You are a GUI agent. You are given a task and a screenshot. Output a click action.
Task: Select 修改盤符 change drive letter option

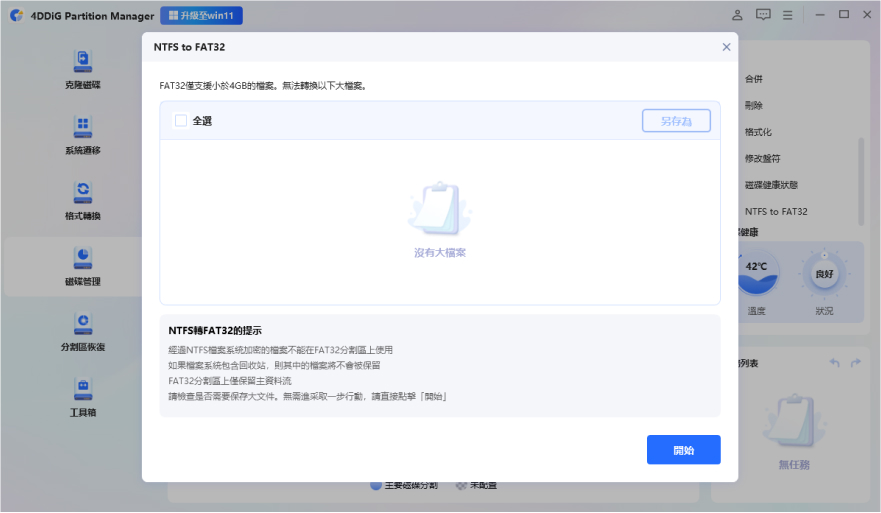[x=763, y=158]
